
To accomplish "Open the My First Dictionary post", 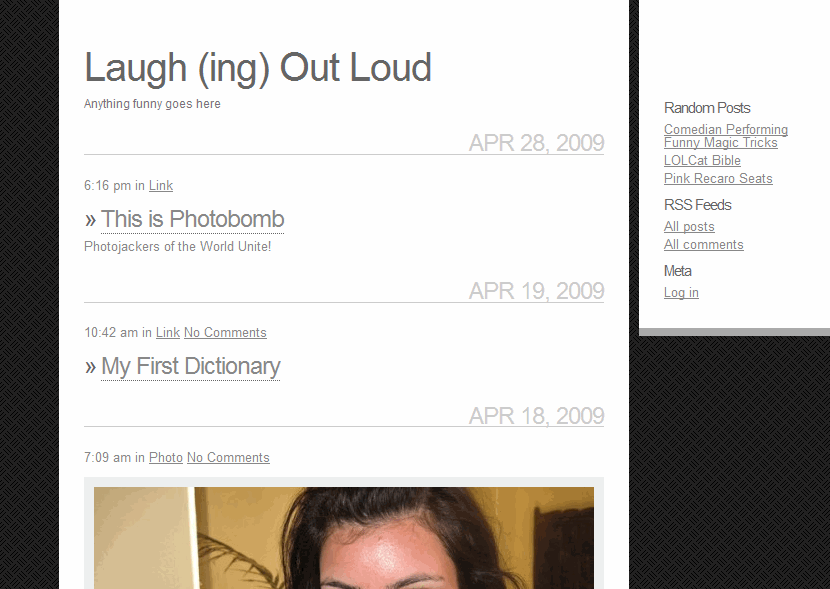I will coord(191,366).
